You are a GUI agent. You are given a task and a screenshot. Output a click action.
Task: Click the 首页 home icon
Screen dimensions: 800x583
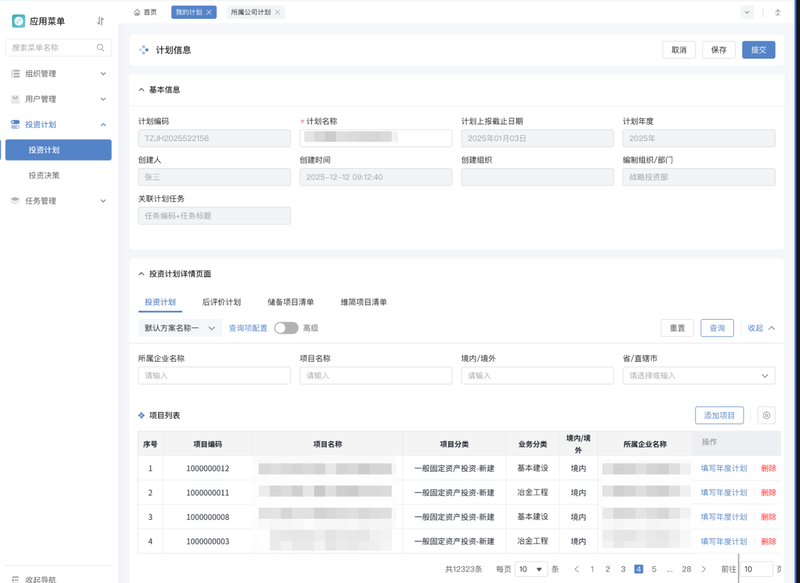[x=137, y=12]
